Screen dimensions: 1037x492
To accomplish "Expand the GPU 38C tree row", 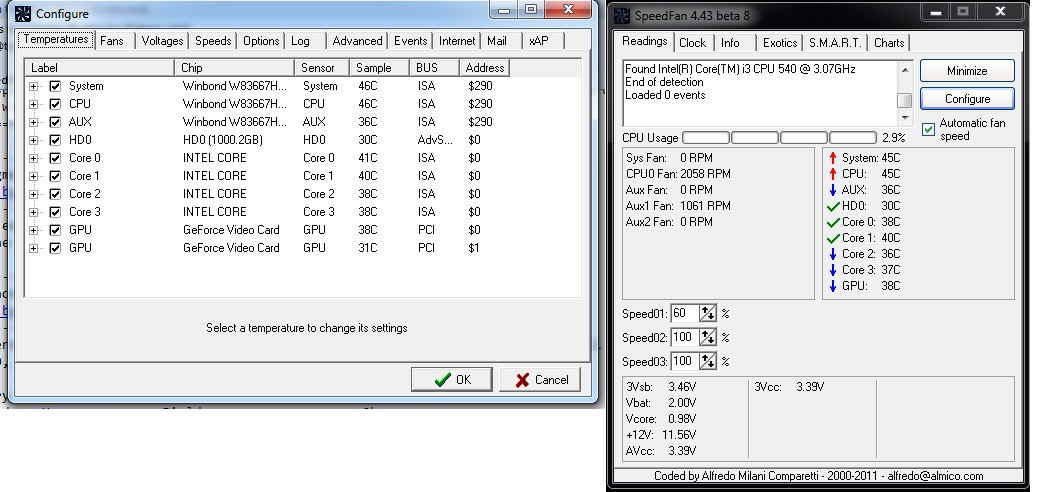I will [33, 230].
